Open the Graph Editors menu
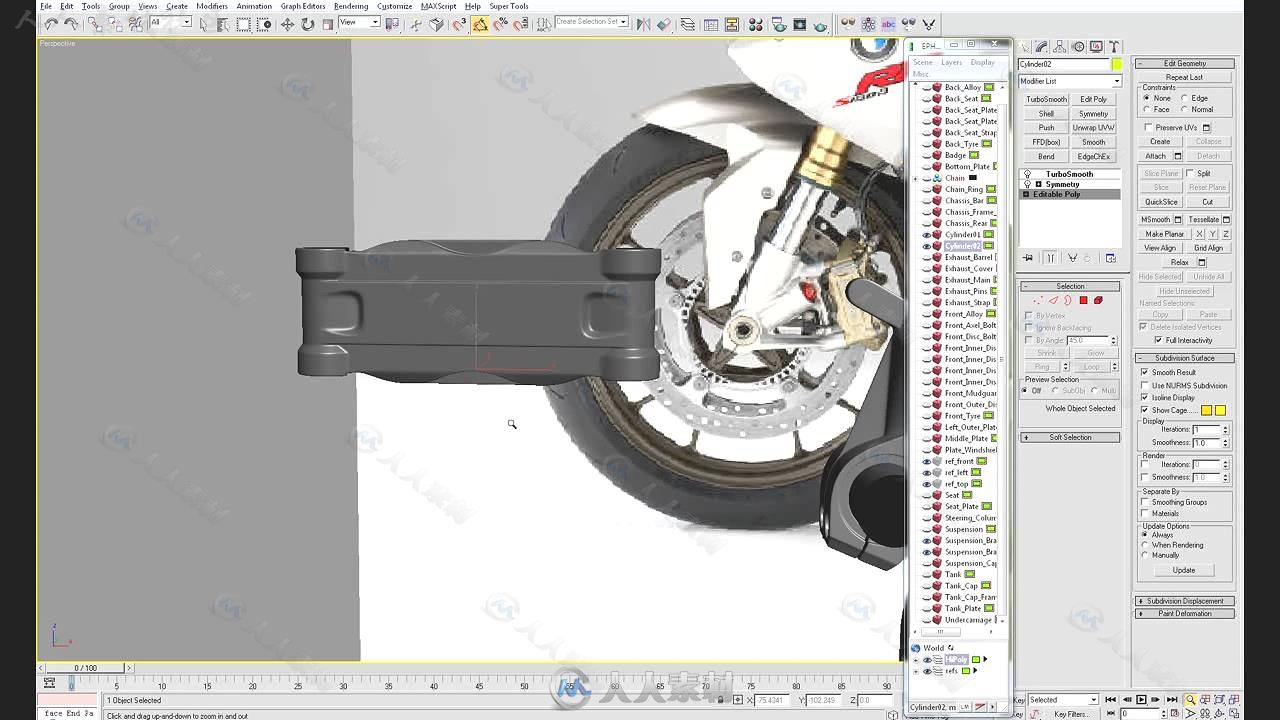 coord(303,6)
